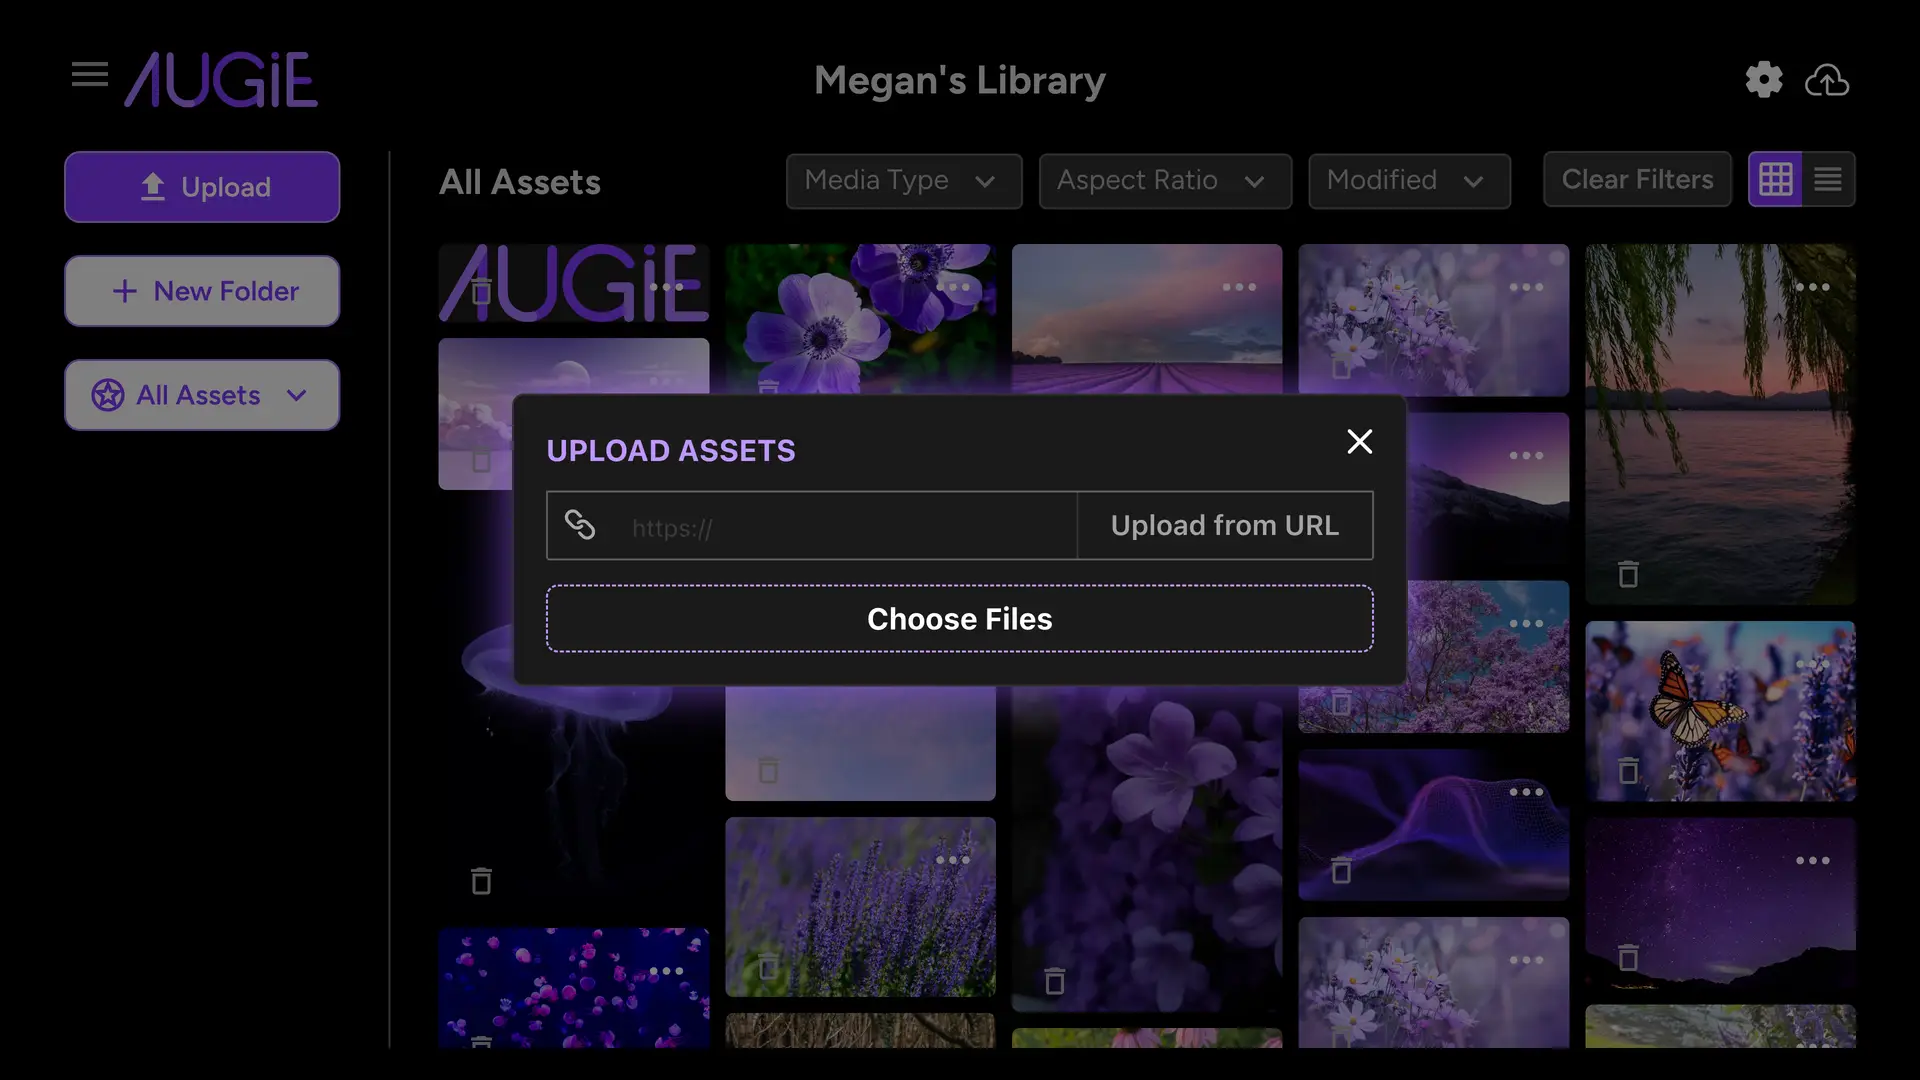Click the Choose Files drop zone
This screenshot has width=1920, height=1080.
[960, 617]
